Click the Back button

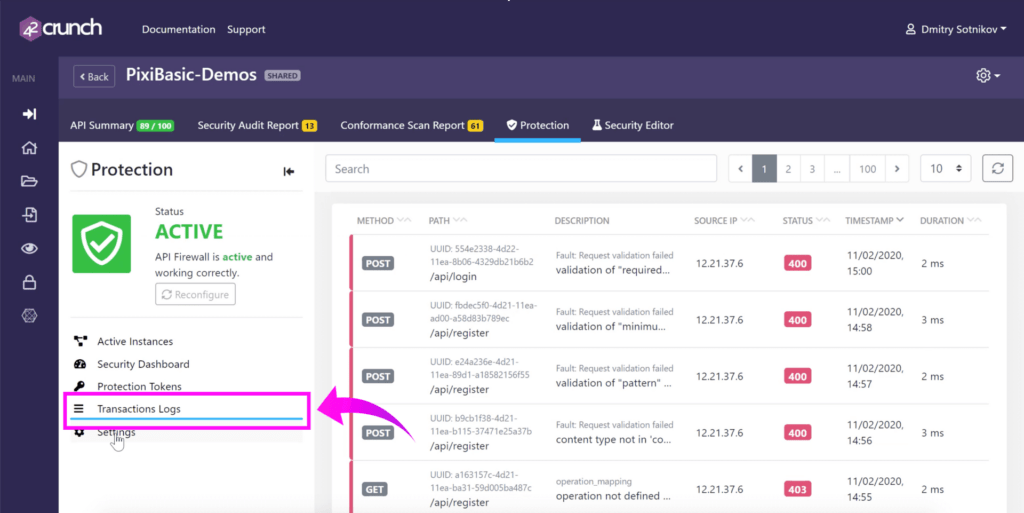coord(94,76)
